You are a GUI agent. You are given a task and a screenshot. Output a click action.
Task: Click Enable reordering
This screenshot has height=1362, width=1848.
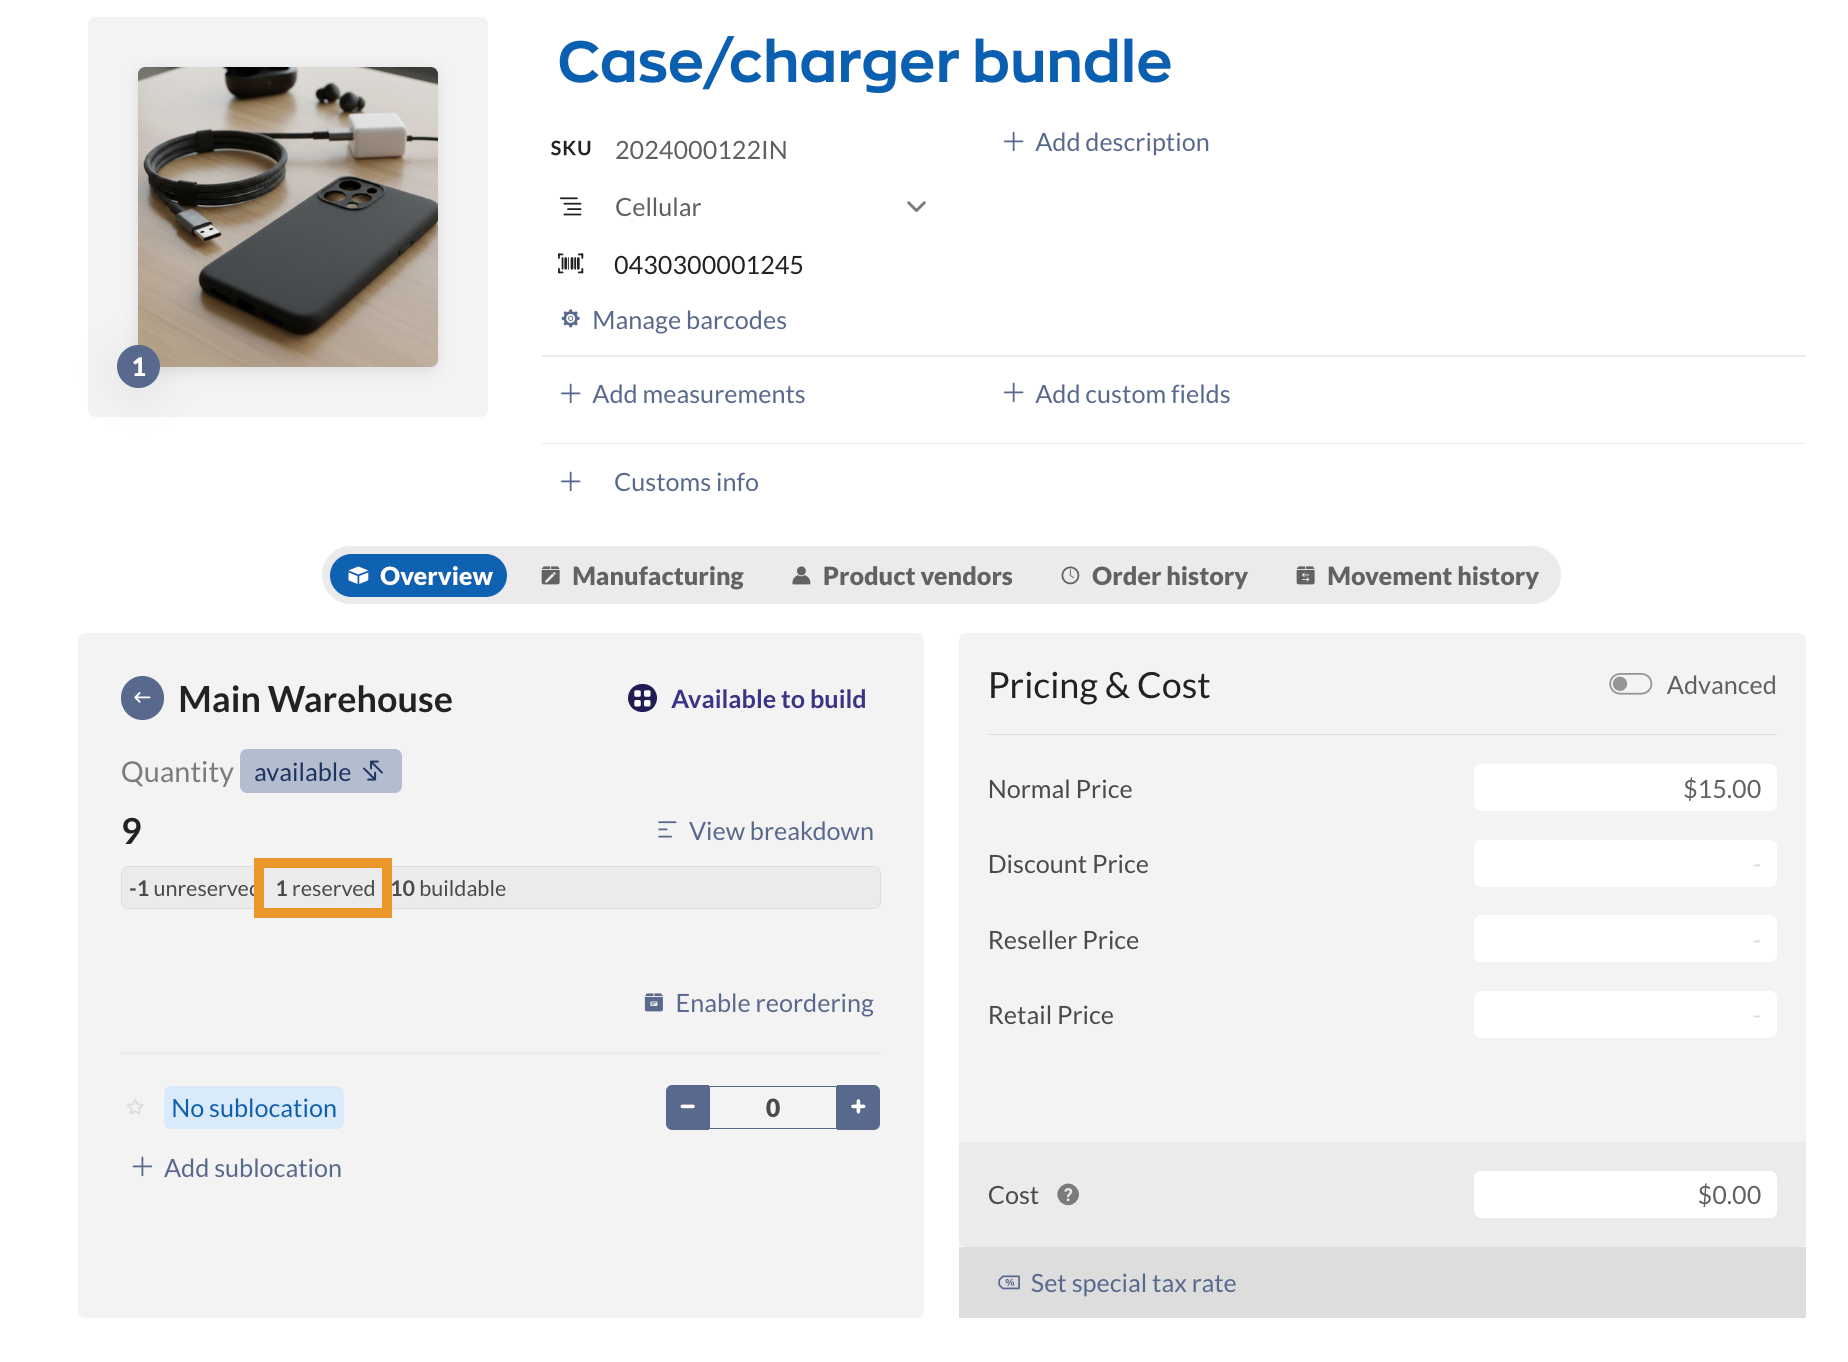(759, 1003)
